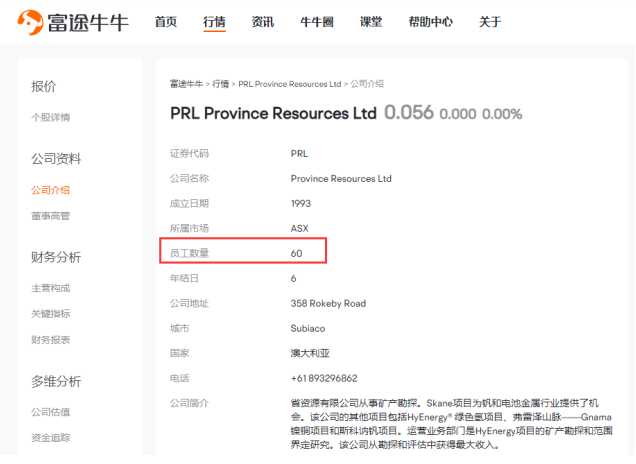Click the 富途牛牛 logo
Viewport: 636px width, 464px height.
click(x=73, y=22)
